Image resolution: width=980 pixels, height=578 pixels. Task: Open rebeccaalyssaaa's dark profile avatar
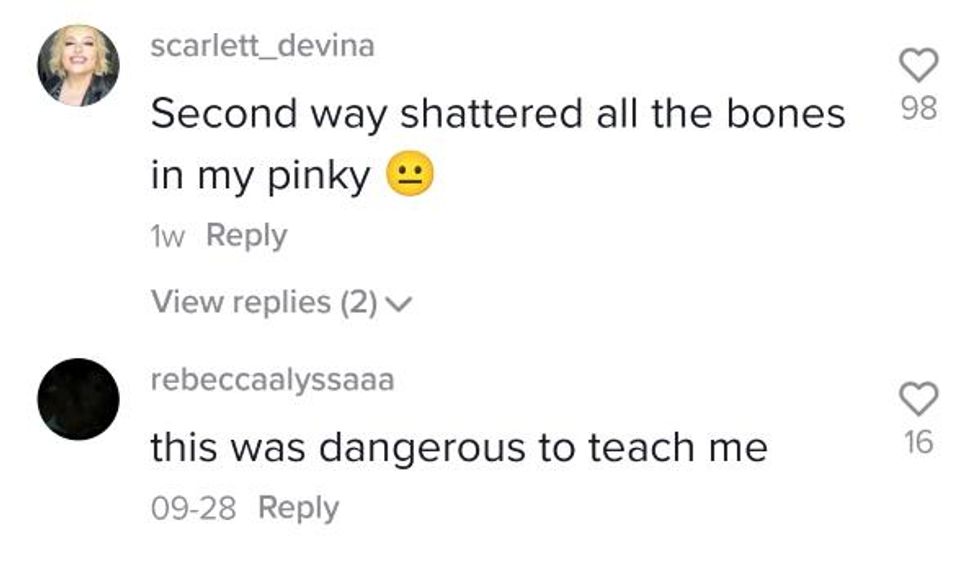(78, 399)
